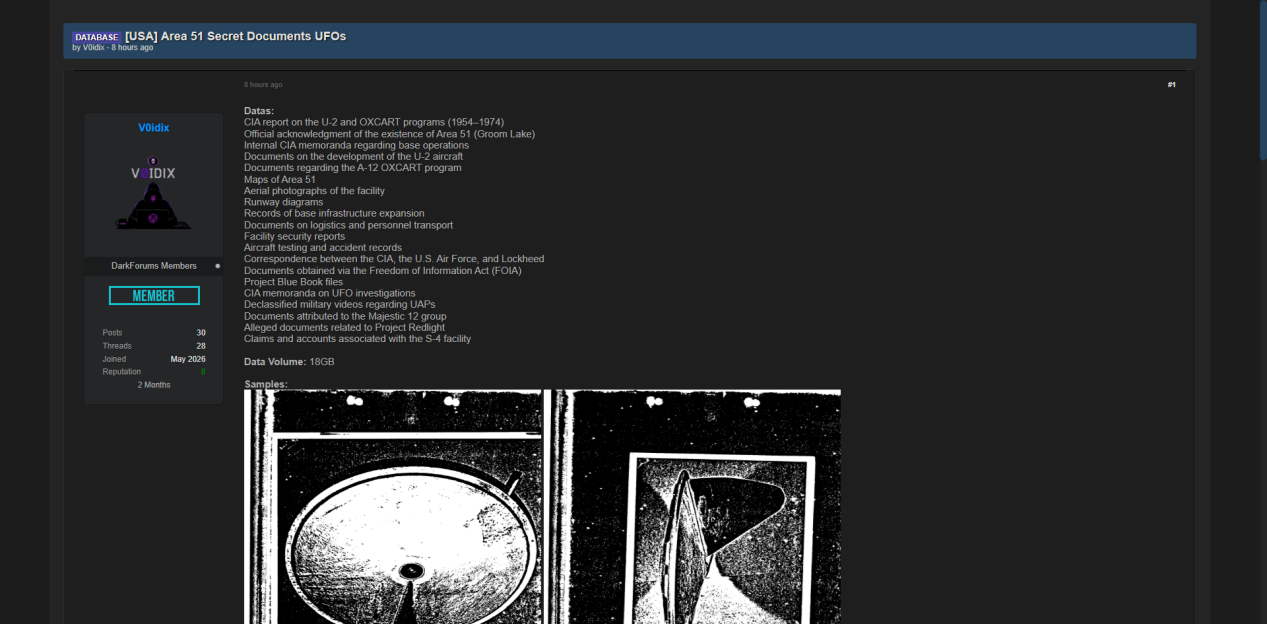Click the Posts count 30
Image resolution: width=1267 pixels, height=624 pixels.
tap(201, 333)
